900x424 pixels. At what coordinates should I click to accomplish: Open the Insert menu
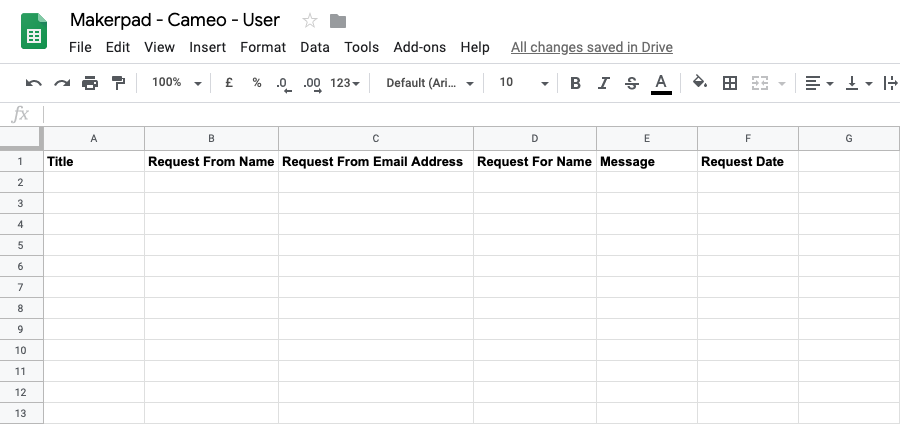click(x=207, y=47)
